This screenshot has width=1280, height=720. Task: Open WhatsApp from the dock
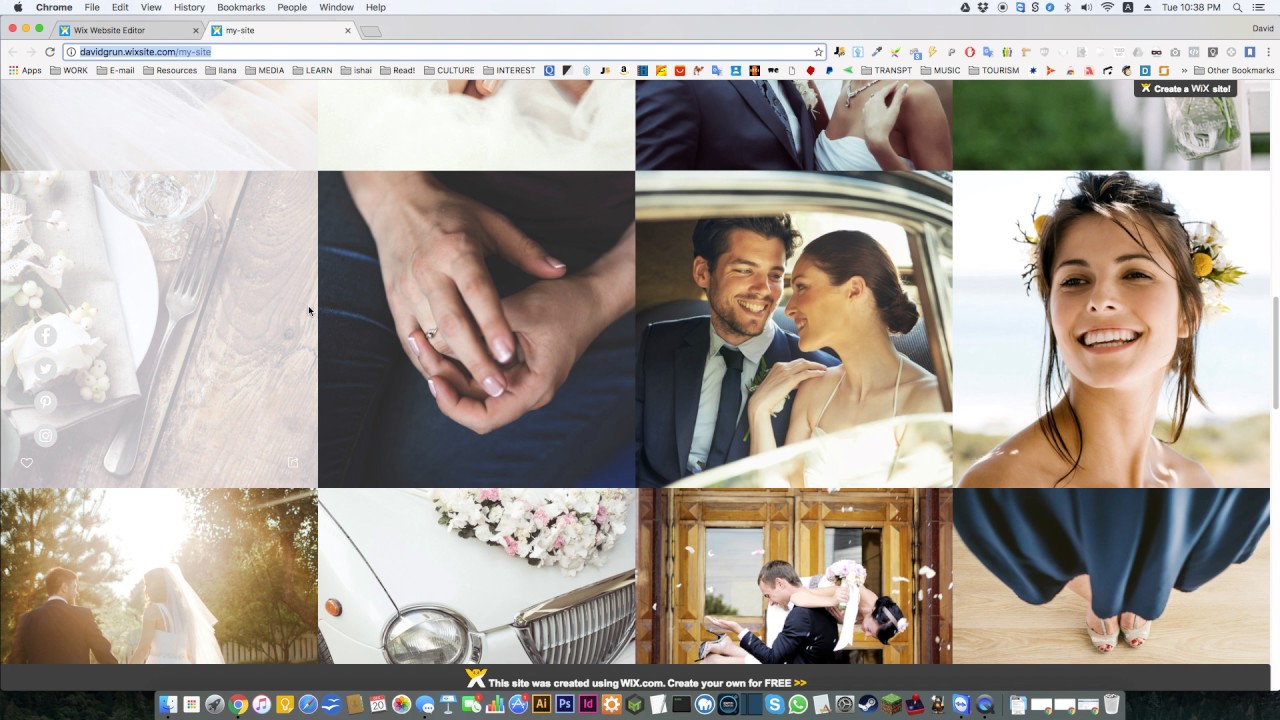pyautogui.click(x=798, y=705)
